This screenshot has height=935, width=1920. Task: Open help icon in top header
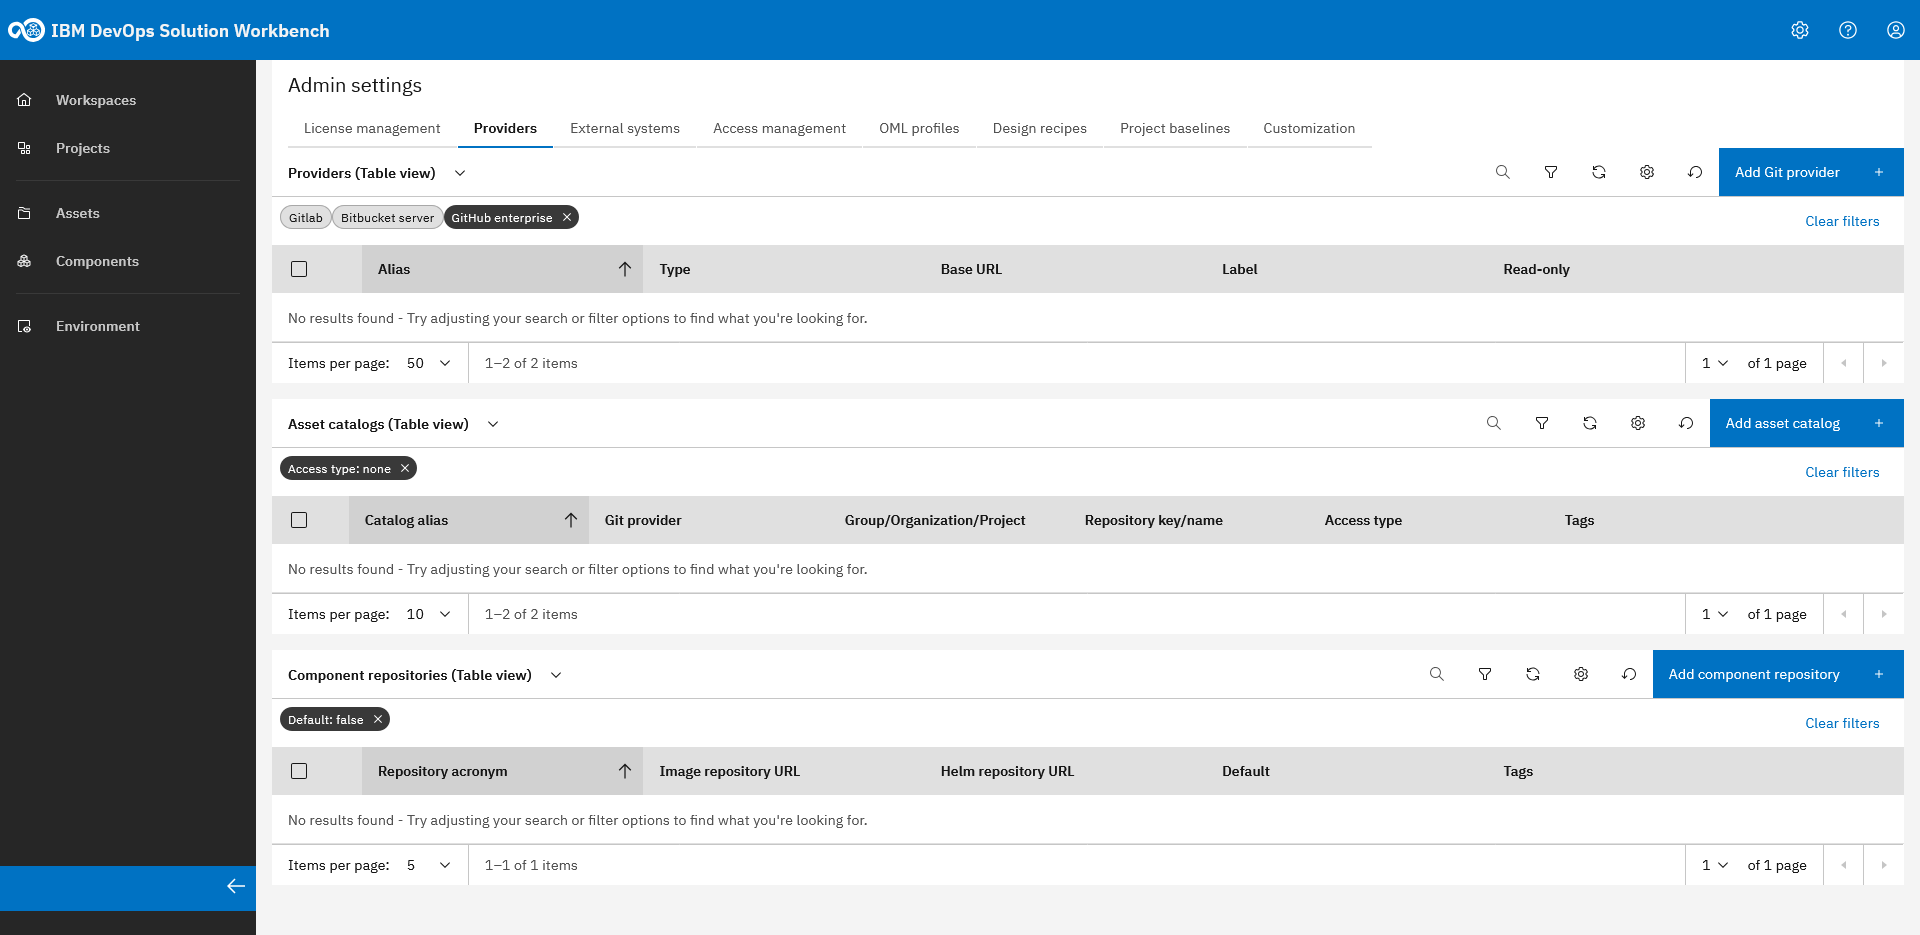coord(1848,30)
